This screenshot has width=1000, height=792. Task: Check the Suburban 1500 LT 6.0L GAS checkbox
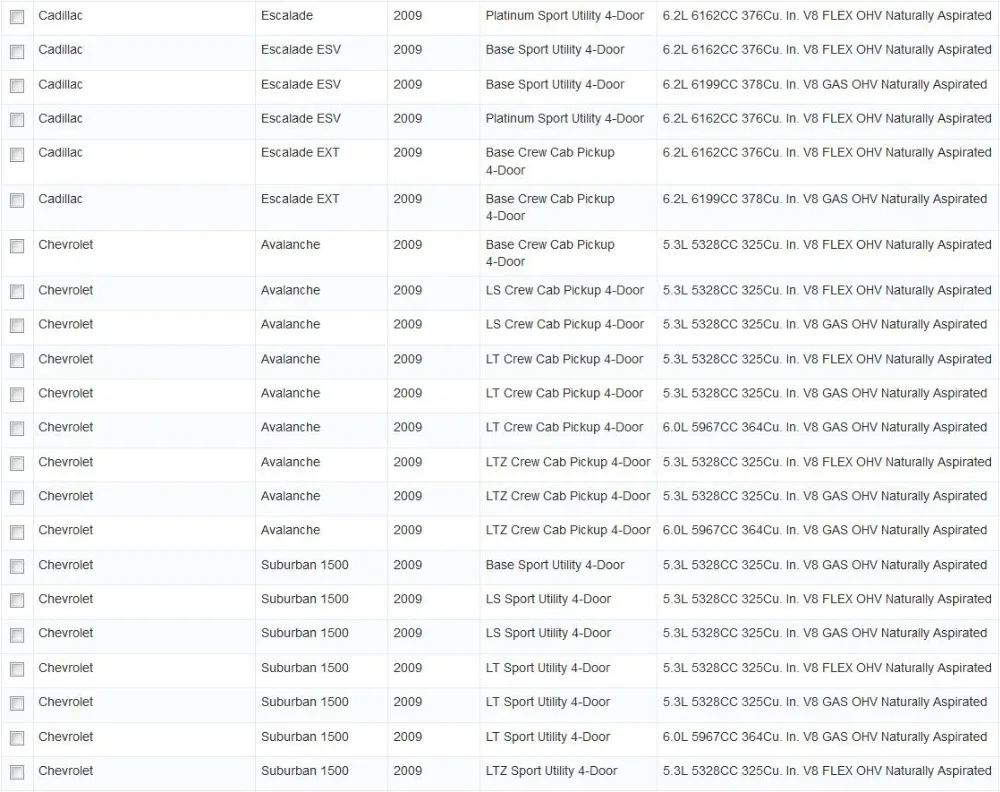pos(17,738)
